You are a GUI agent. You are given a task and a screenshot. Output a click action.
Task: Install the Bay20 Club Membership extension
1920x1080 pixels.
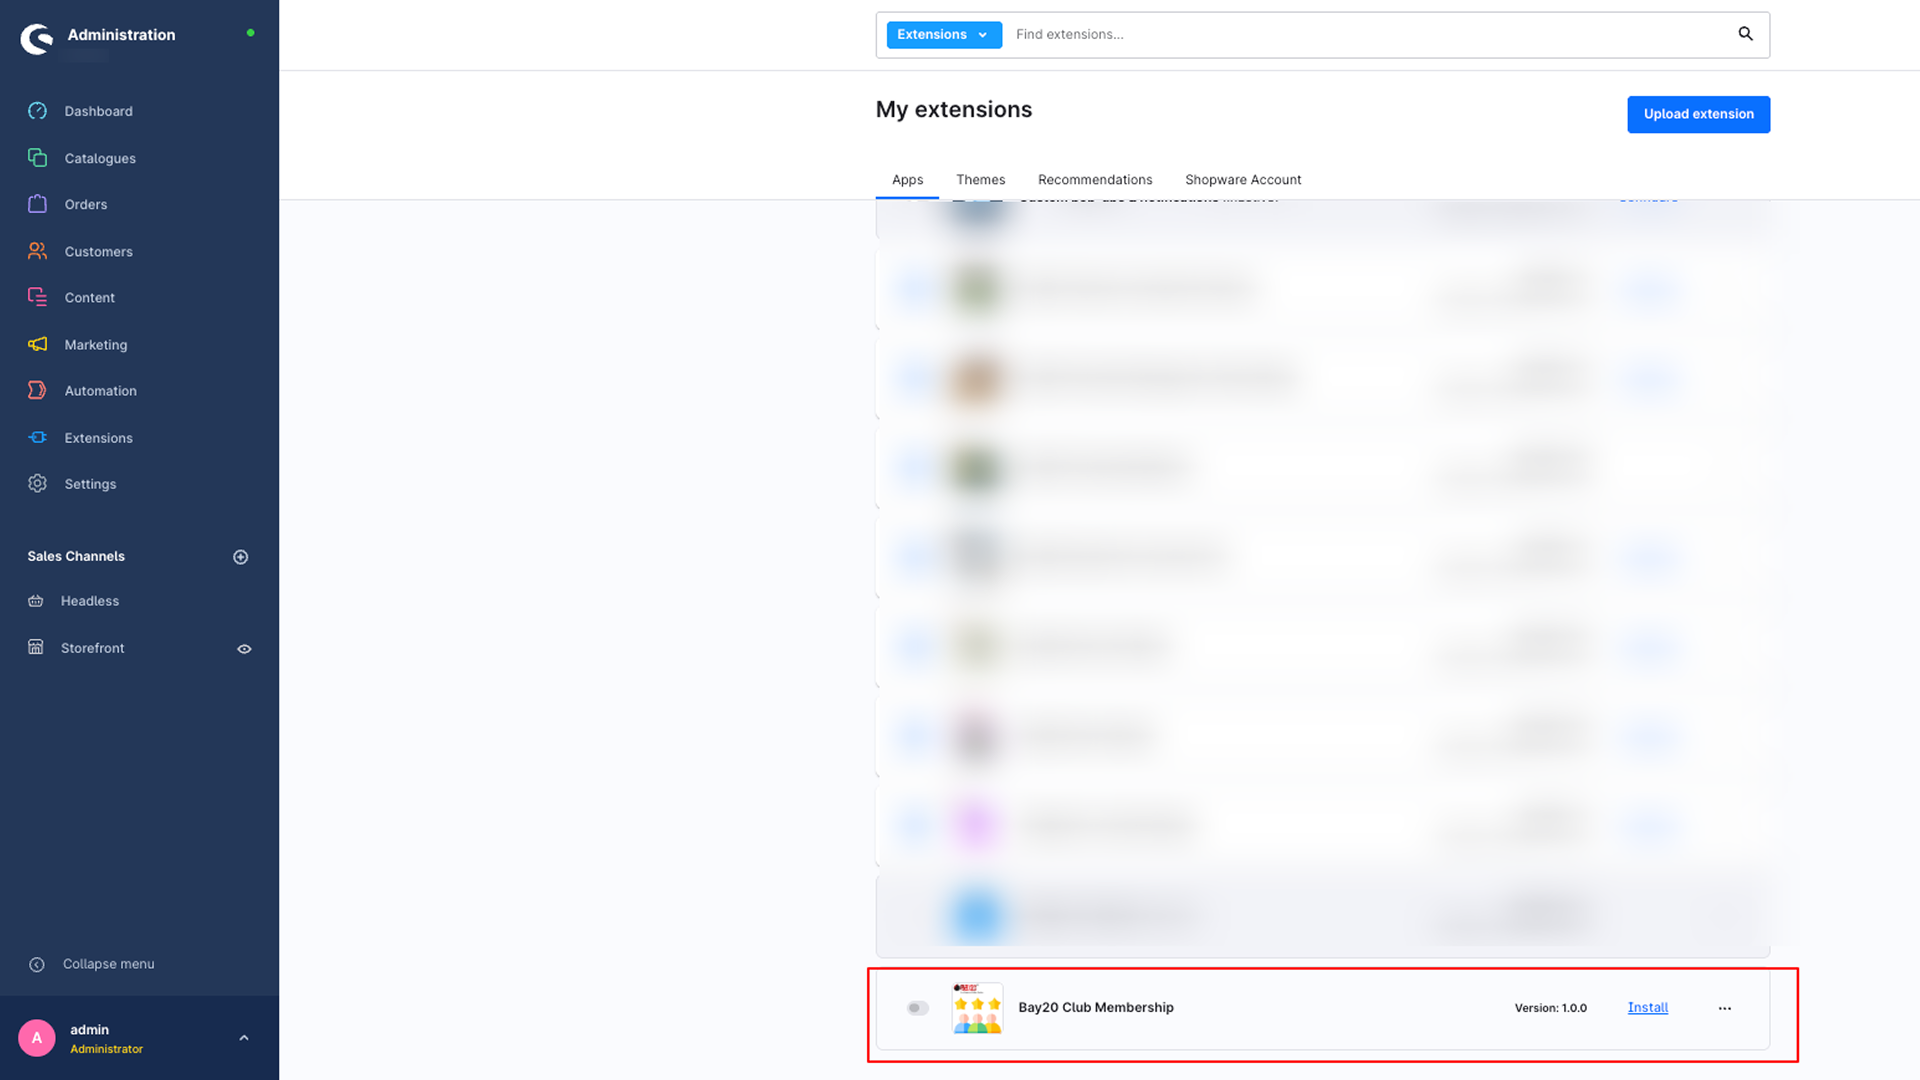[x=1647, y=1007]
